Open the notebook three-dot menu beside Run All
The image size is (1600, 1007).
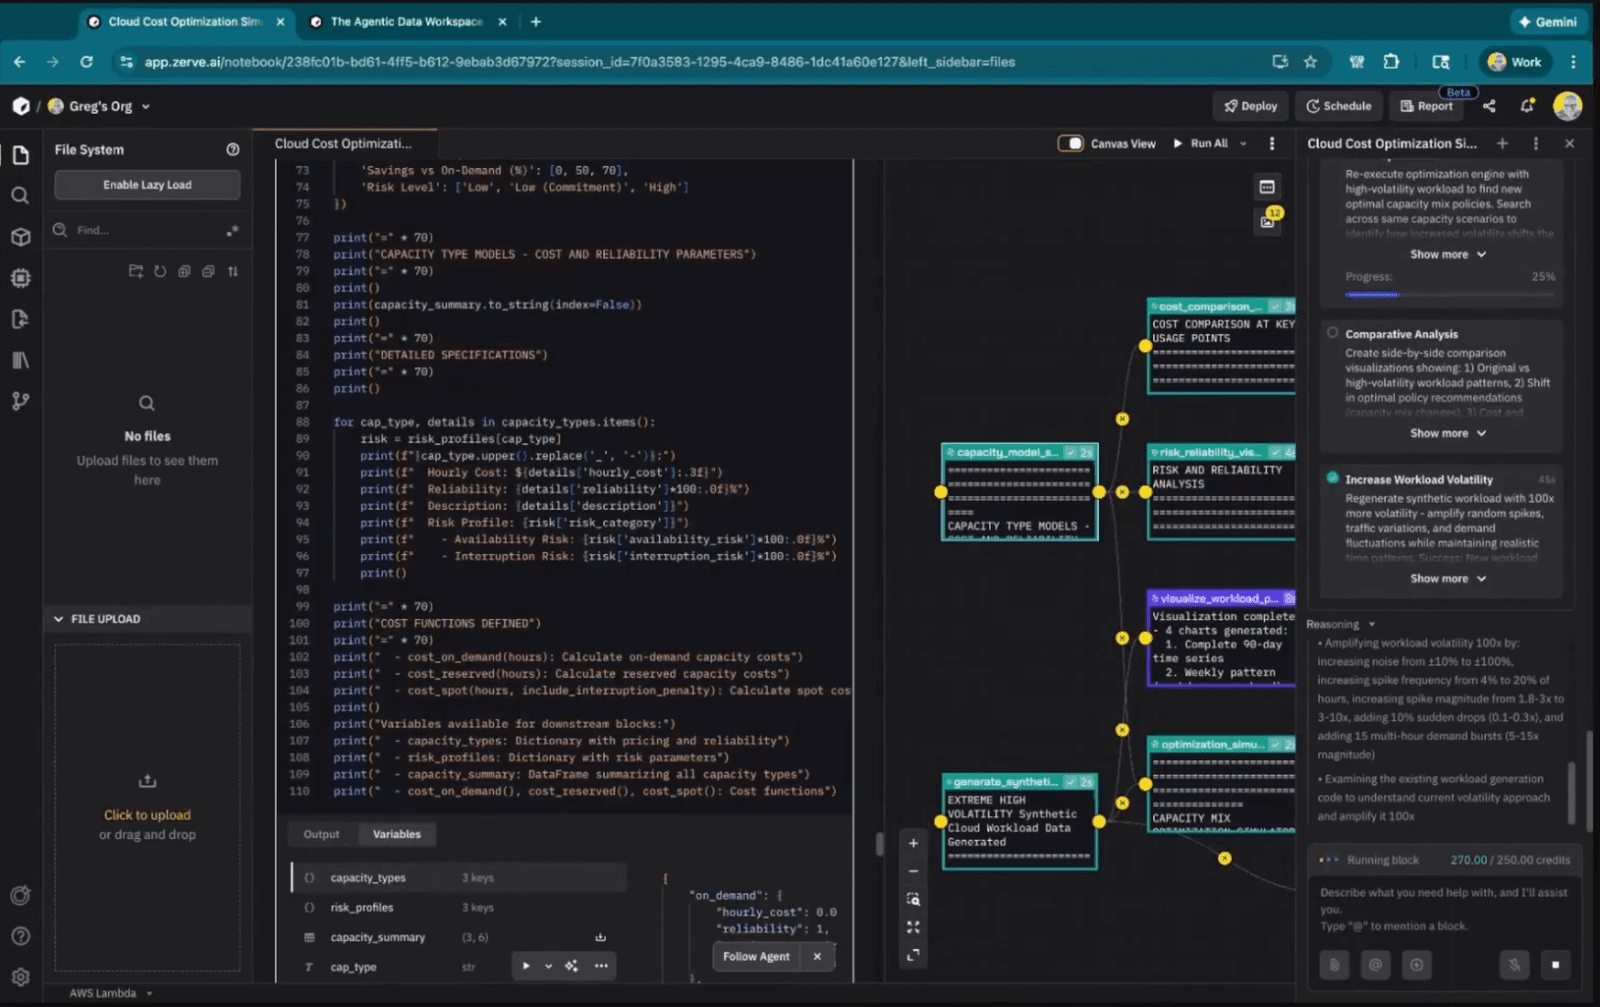point(1272,143)
